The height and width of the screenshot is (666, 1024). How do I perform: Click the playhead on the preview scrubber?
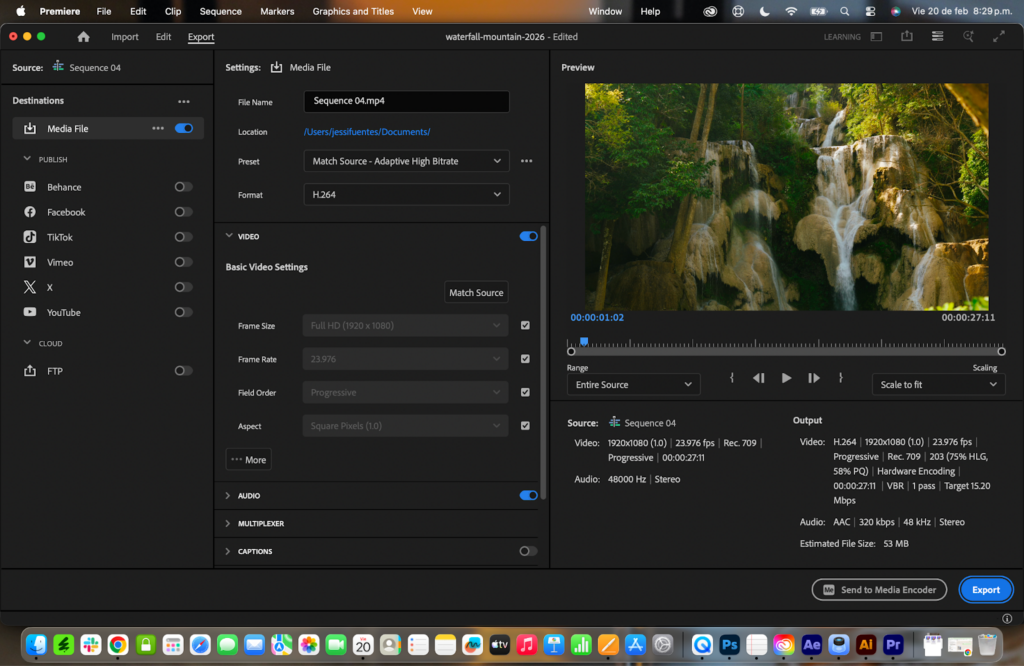584,341
